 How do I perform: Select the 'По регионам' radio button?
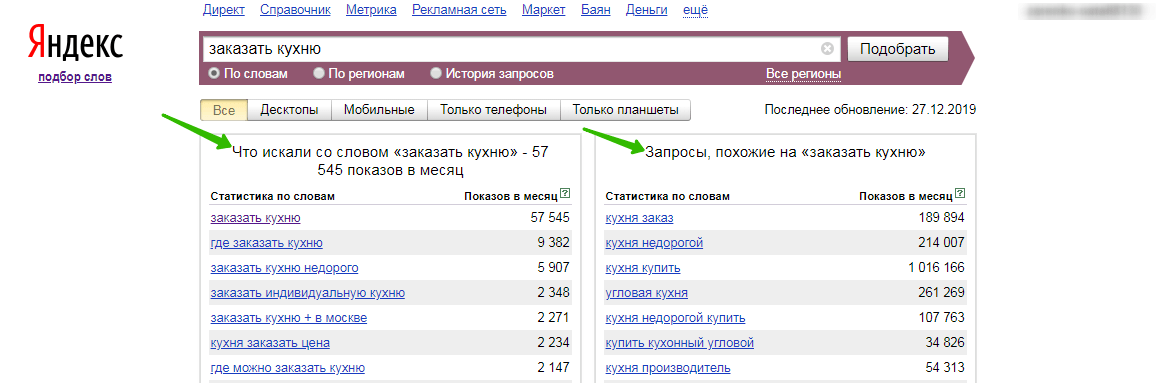click(x=319, y=74)
